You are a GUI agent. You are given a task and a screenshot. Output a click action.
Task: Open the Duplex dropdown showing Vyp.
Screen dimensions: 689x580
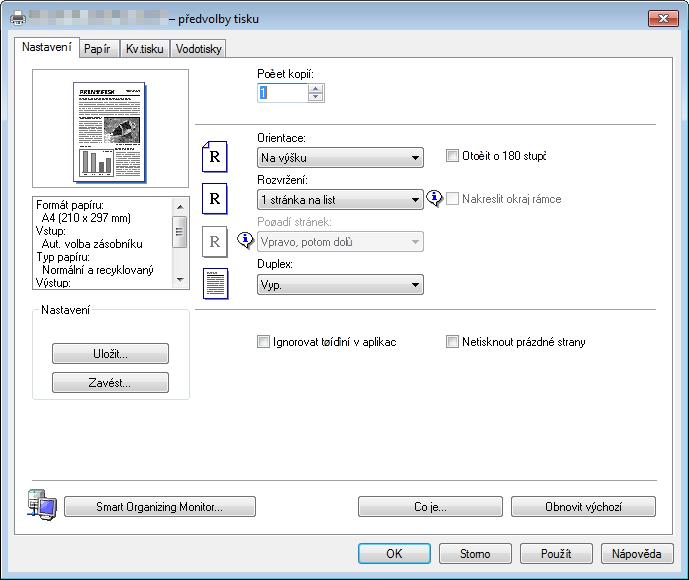[340, 285]
